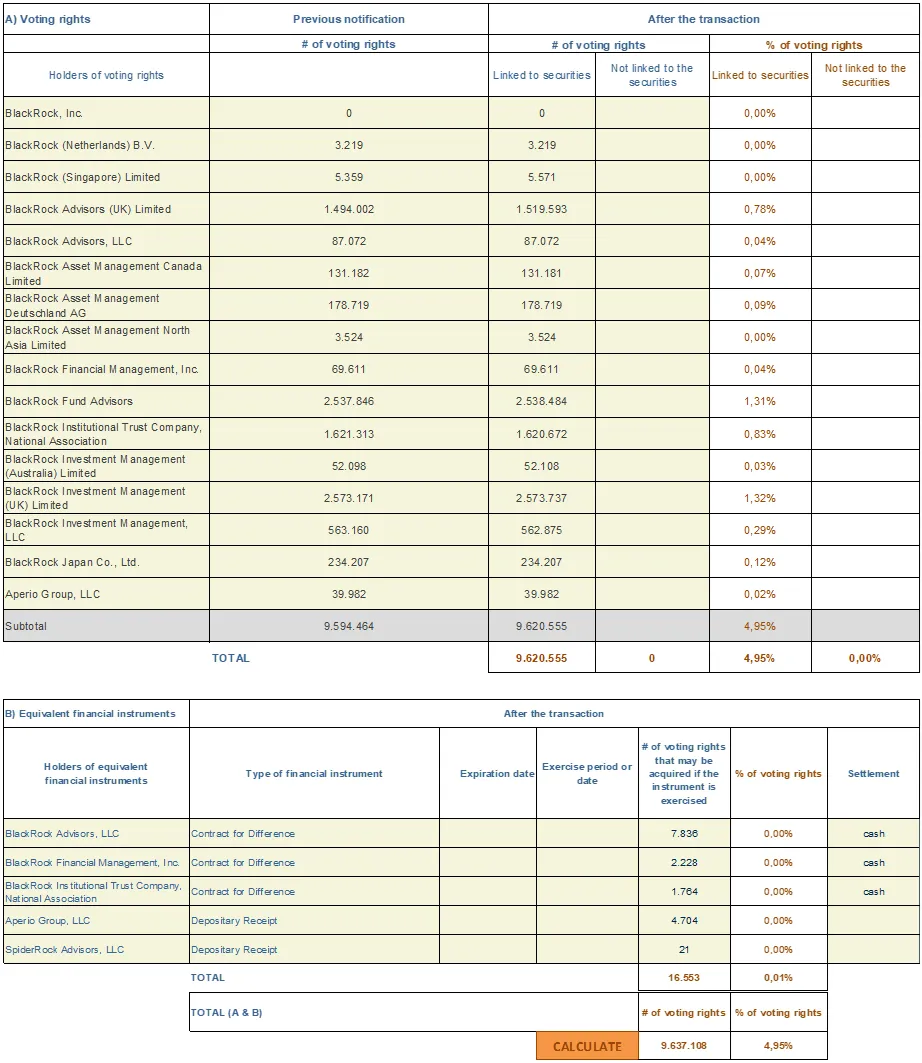Select BlackRock Asset Management Canada Limited cell
Image resolution: width=922 pixels, height=1063 pixels.
pyautogui.click(x=106, y=273)
